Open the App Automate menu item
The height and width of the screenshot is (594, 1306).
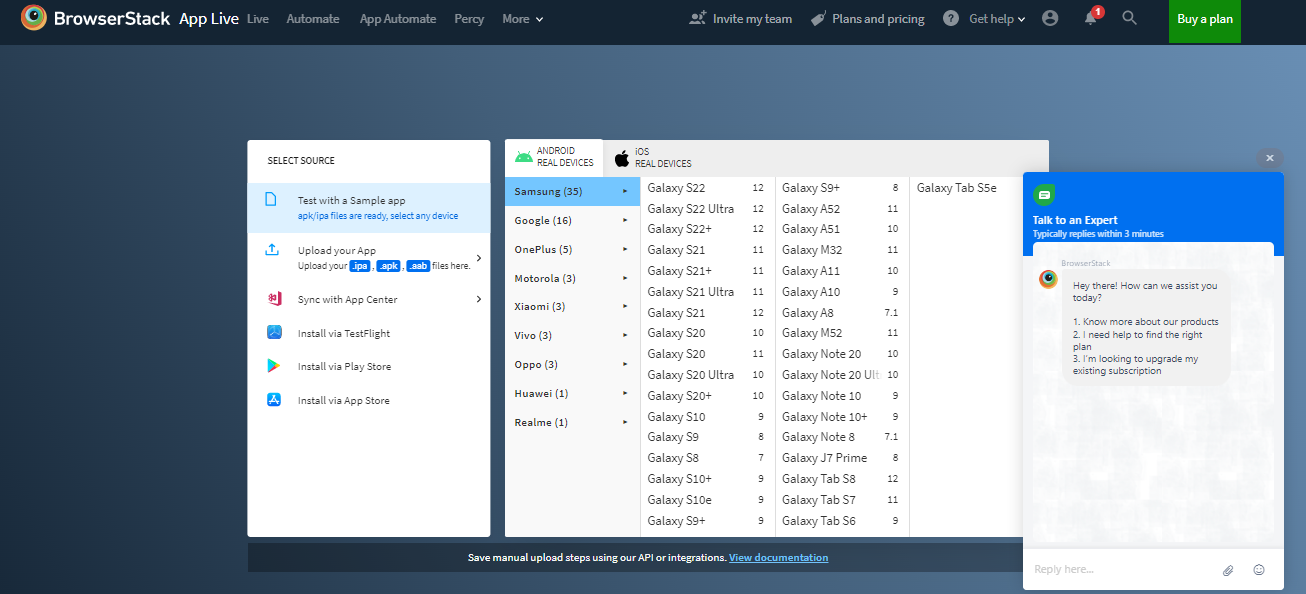point(398,19)
